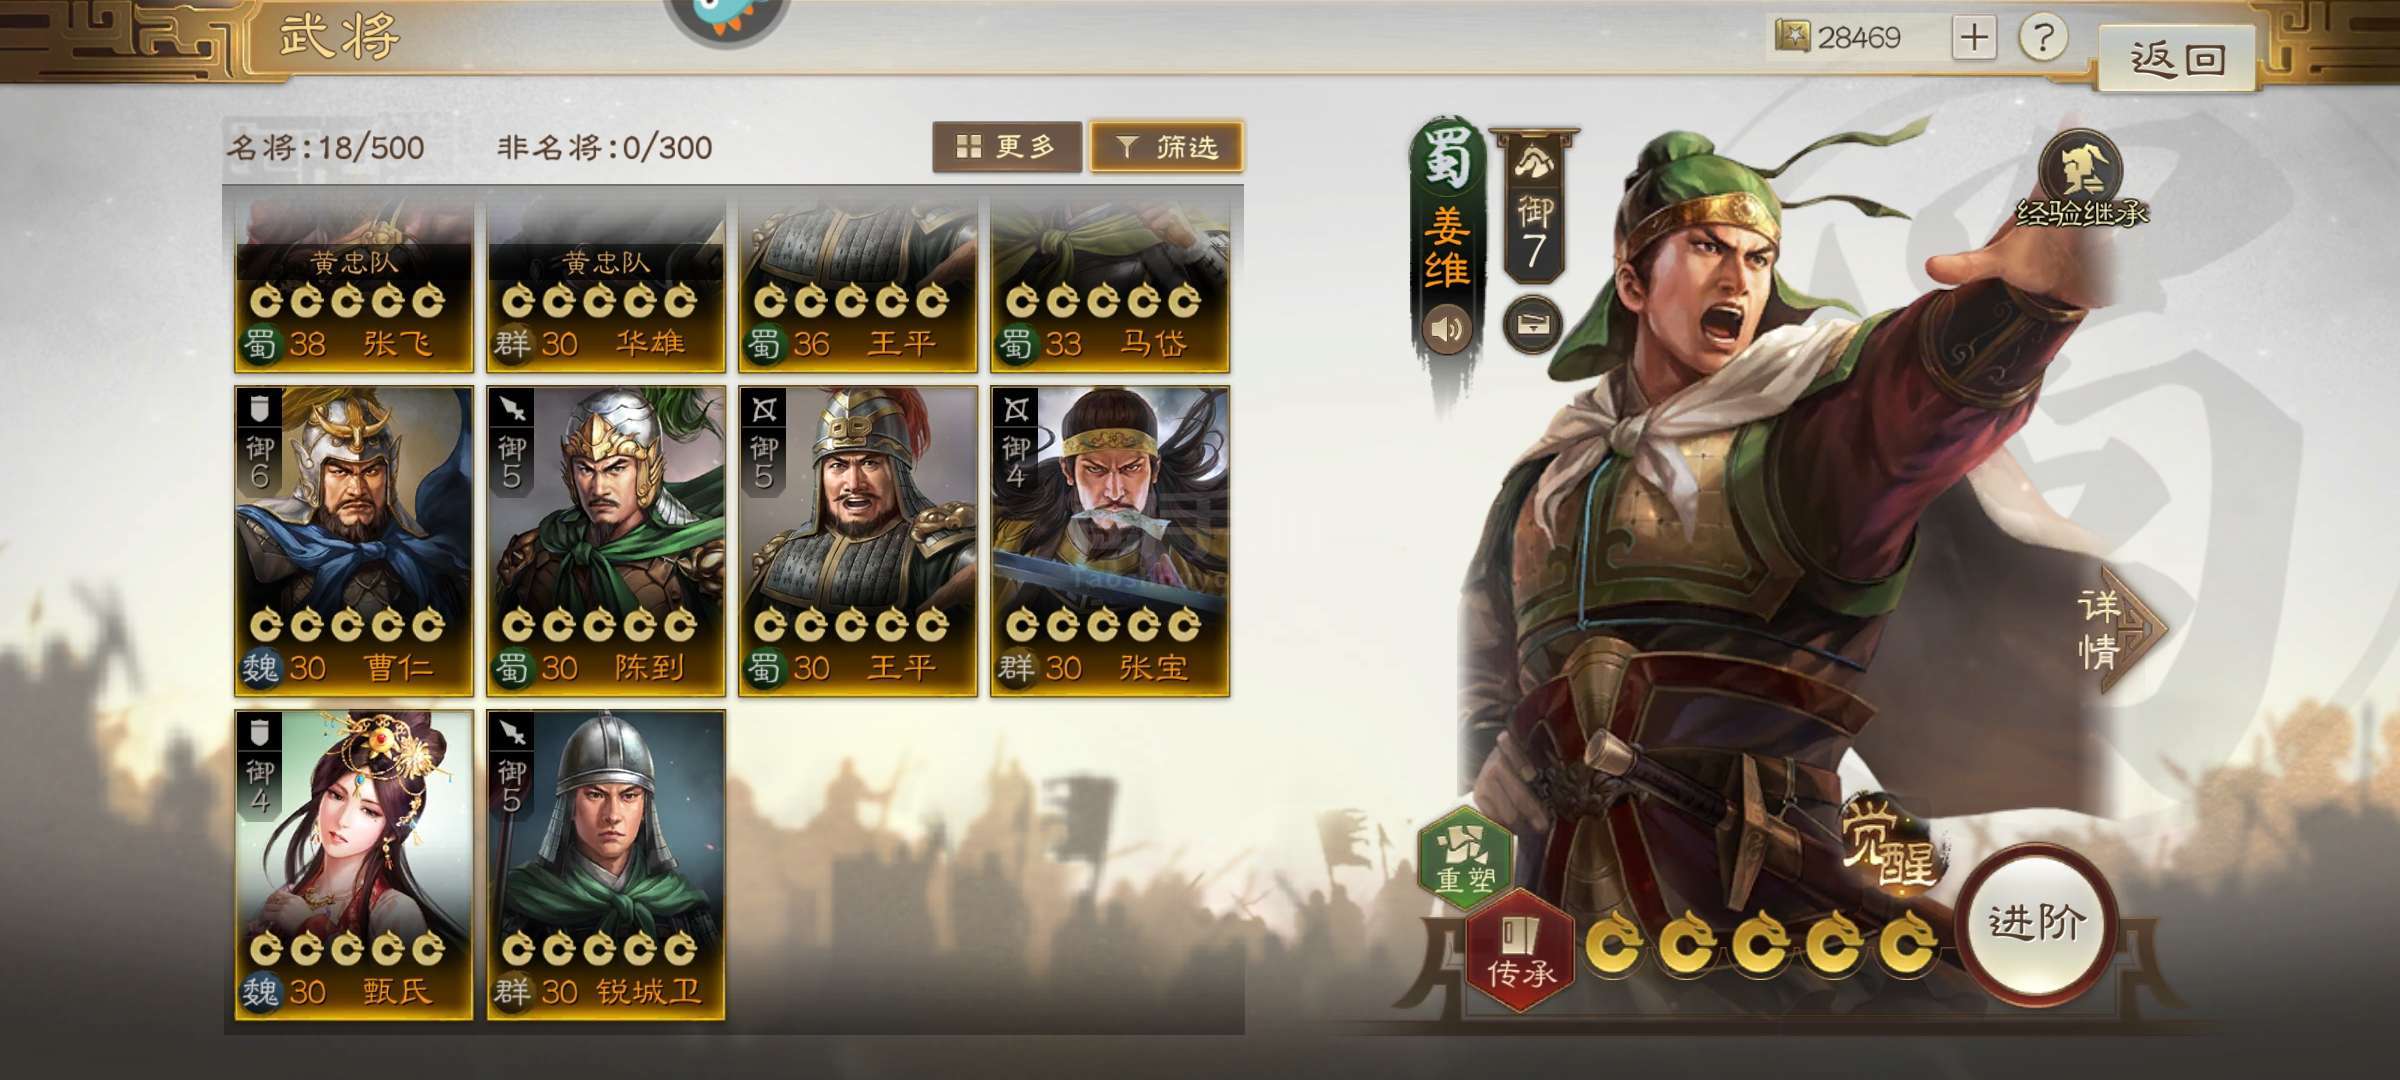Select the 张飞 card in 黄忠队
Viewport: 2400px width, 1080px height.
click(x=354, y=285)
